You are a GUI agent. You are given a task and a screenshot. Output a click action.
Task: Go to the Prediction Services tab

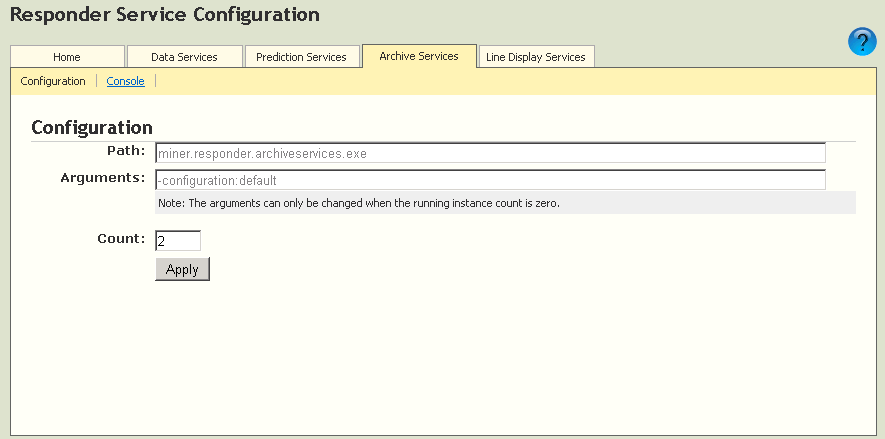pyautogui.click(x=301, y=57)
